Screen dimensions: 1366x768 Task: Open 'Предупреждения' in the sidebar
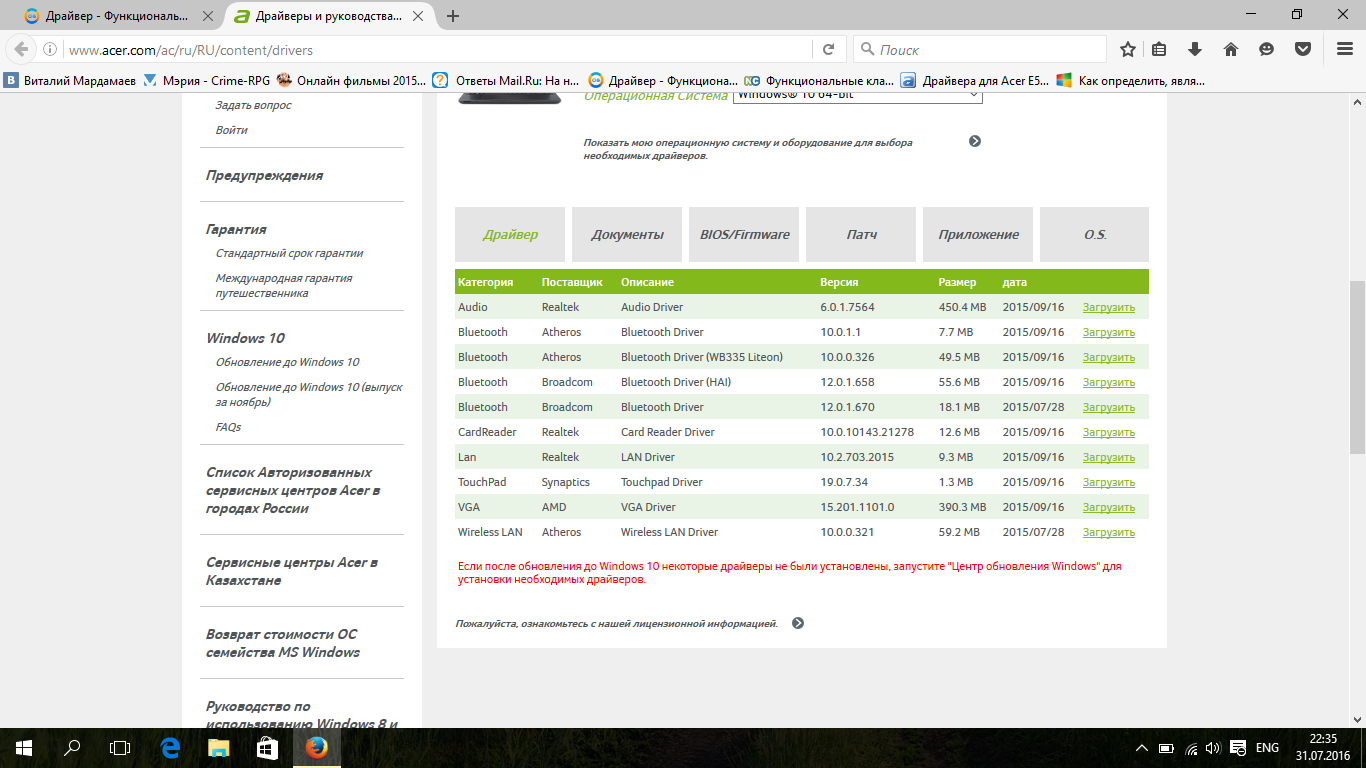264,175
